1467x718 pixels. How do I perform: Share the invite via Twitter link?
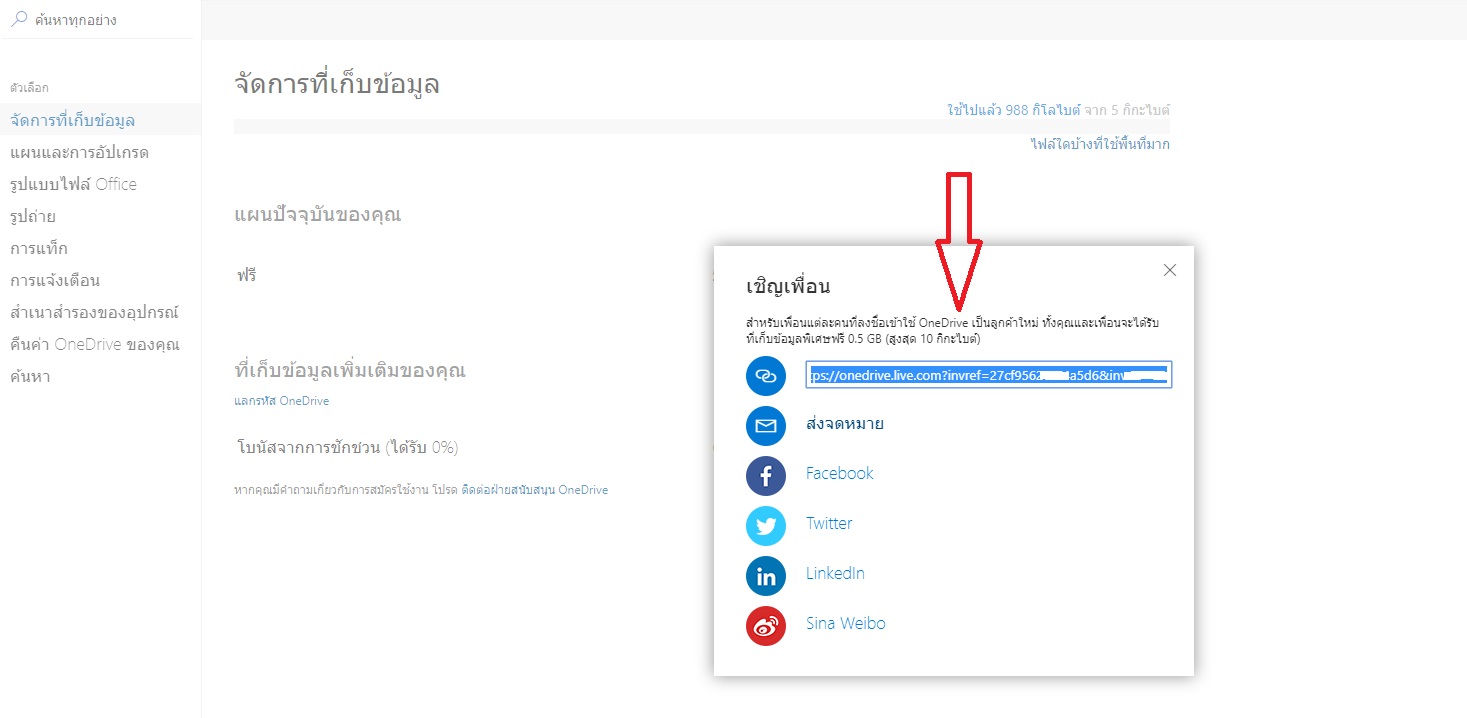coord(829,523)
